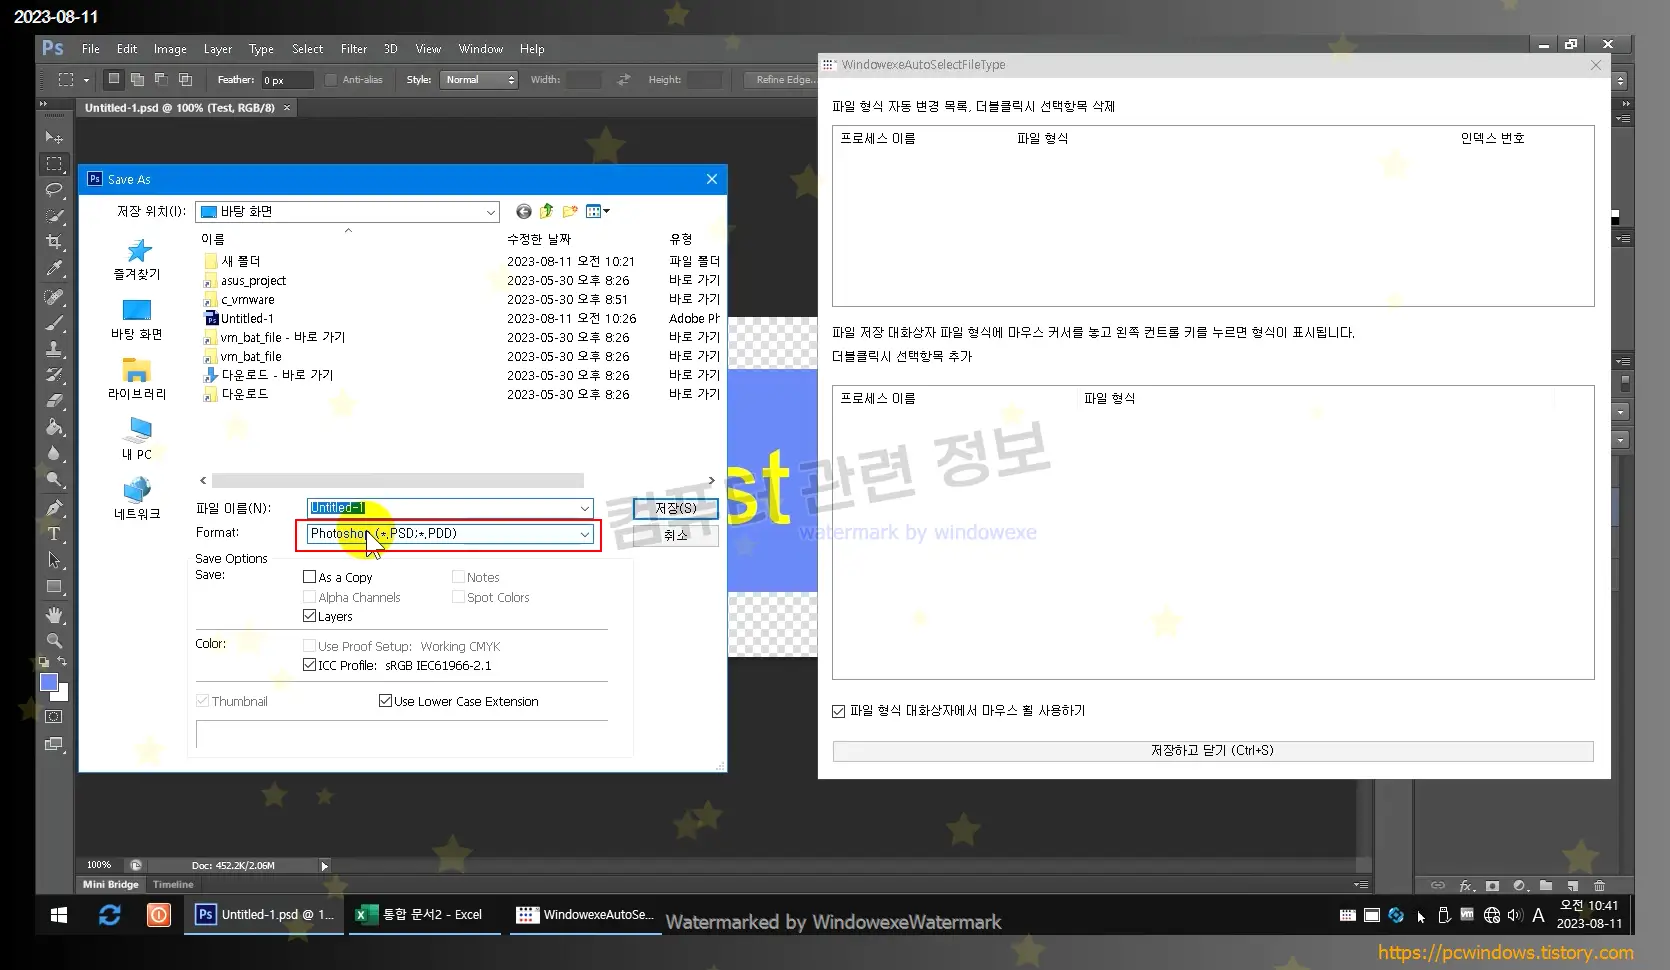This screenshot has height=970, width=1670.
Task: Click the layer style fx icon
Action: pos(1466,886)
